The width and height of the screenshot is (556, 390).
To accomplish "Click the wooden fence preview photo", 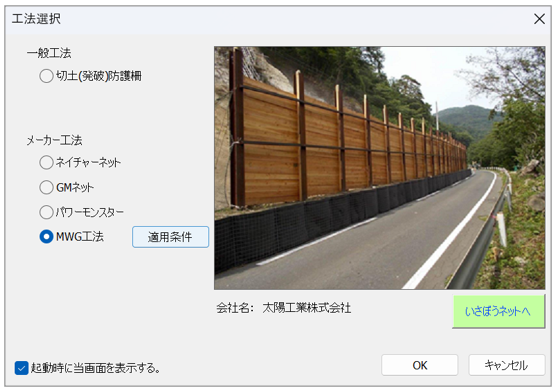I will pyautogui.click(x=379, y=168).
